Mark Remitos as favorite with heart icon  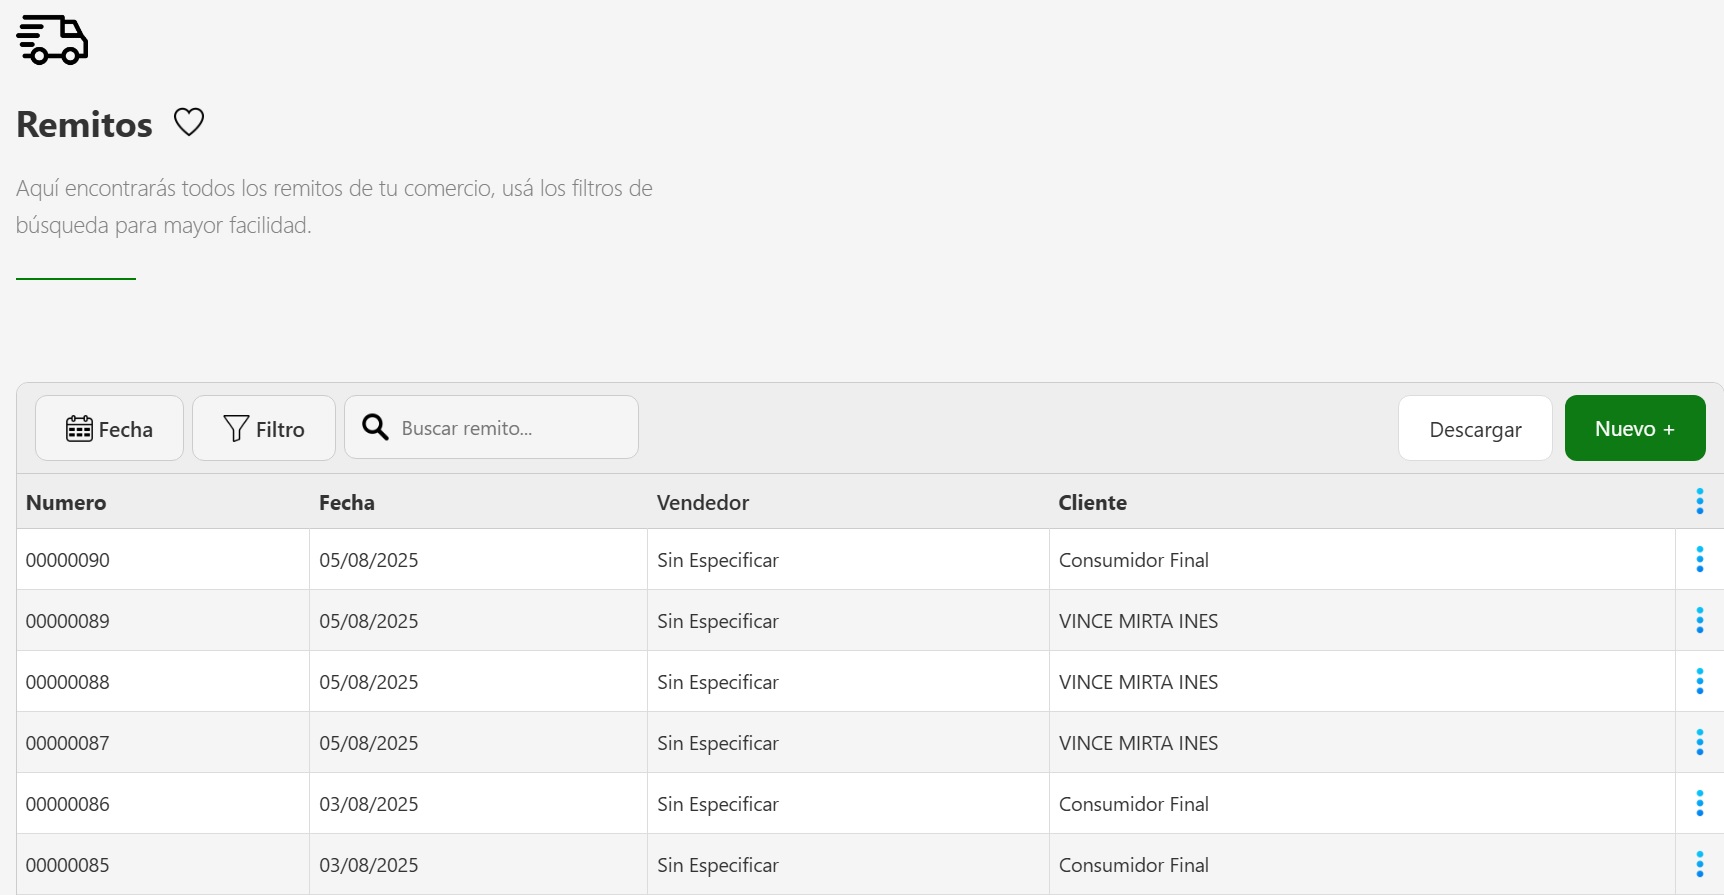coord(189,122)
